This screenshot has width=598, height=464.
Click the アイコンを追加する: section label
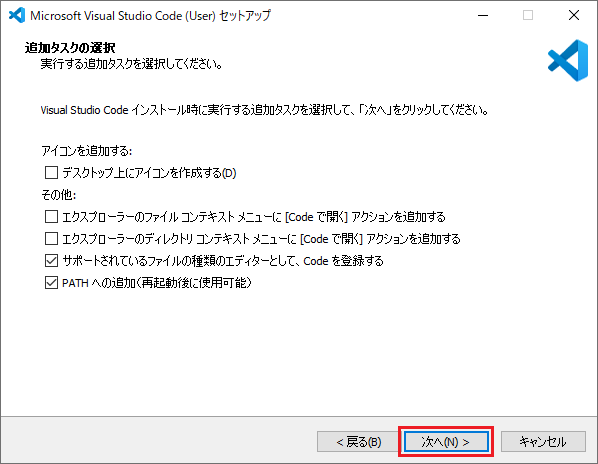87,151
